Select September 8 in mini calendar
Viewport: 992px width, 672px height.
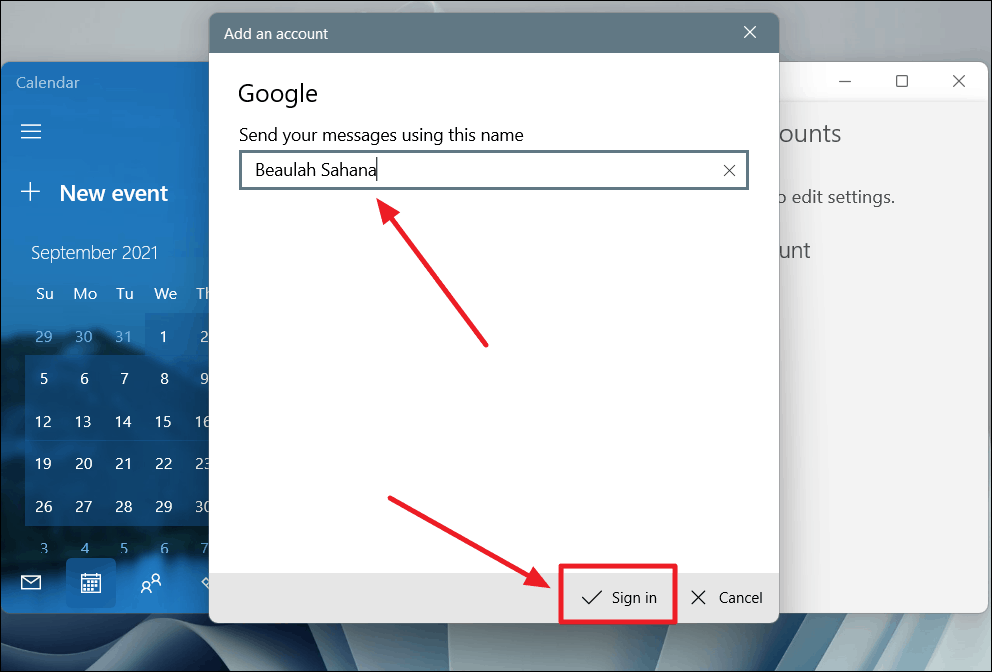tap(164, 378)
